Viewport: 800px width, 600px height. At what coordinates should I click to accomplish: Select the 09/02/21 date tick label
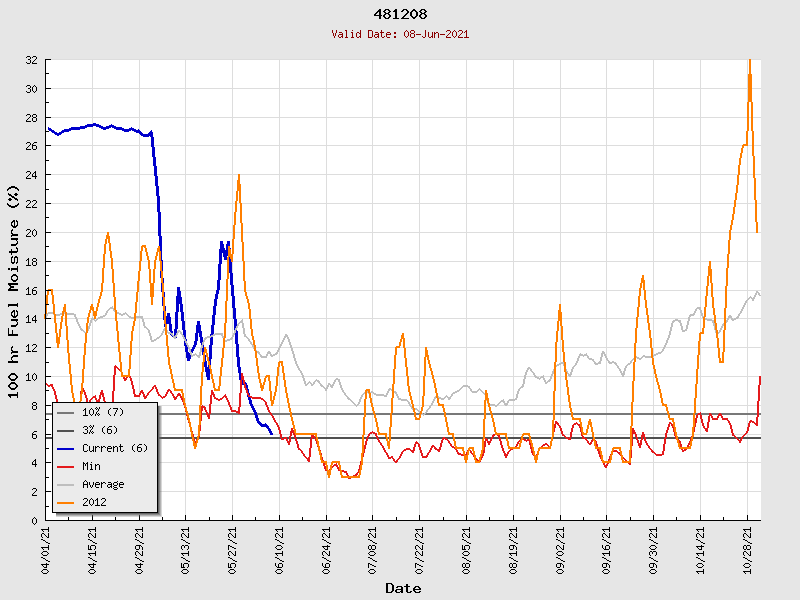559,550
